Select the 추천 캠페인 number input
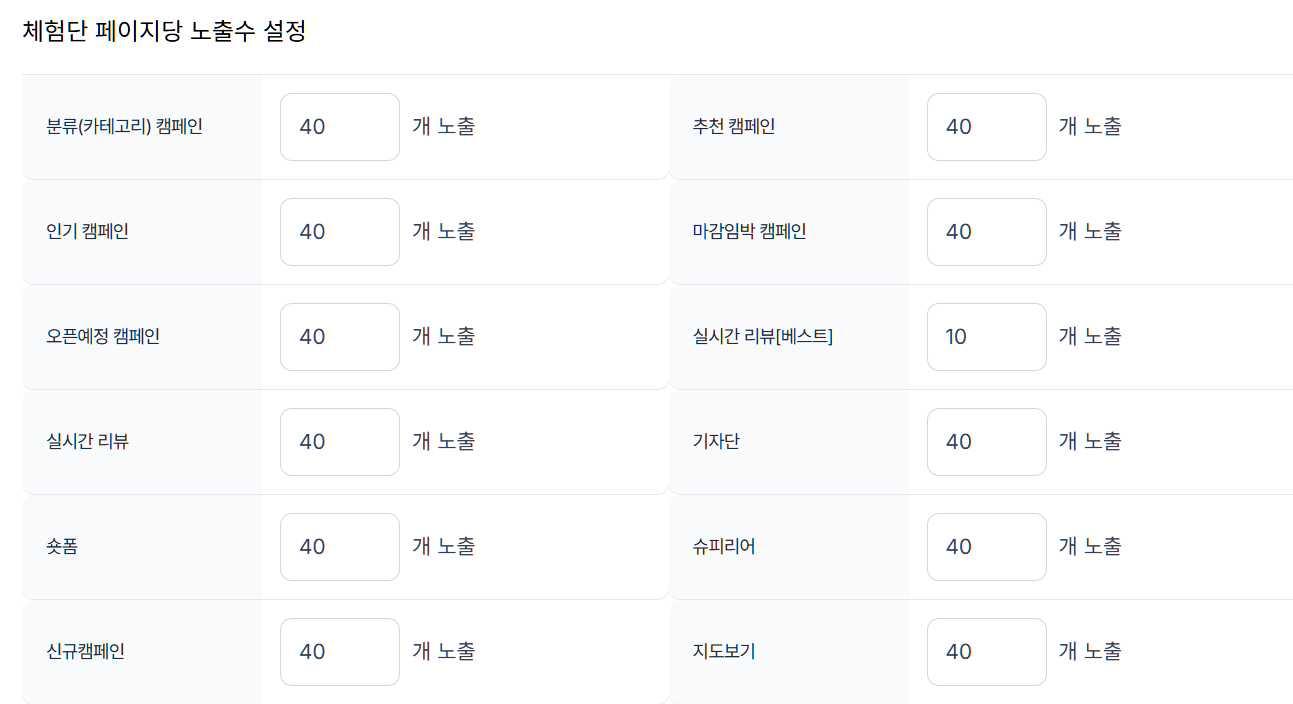 pyautogui.click(x=986, y=127)
